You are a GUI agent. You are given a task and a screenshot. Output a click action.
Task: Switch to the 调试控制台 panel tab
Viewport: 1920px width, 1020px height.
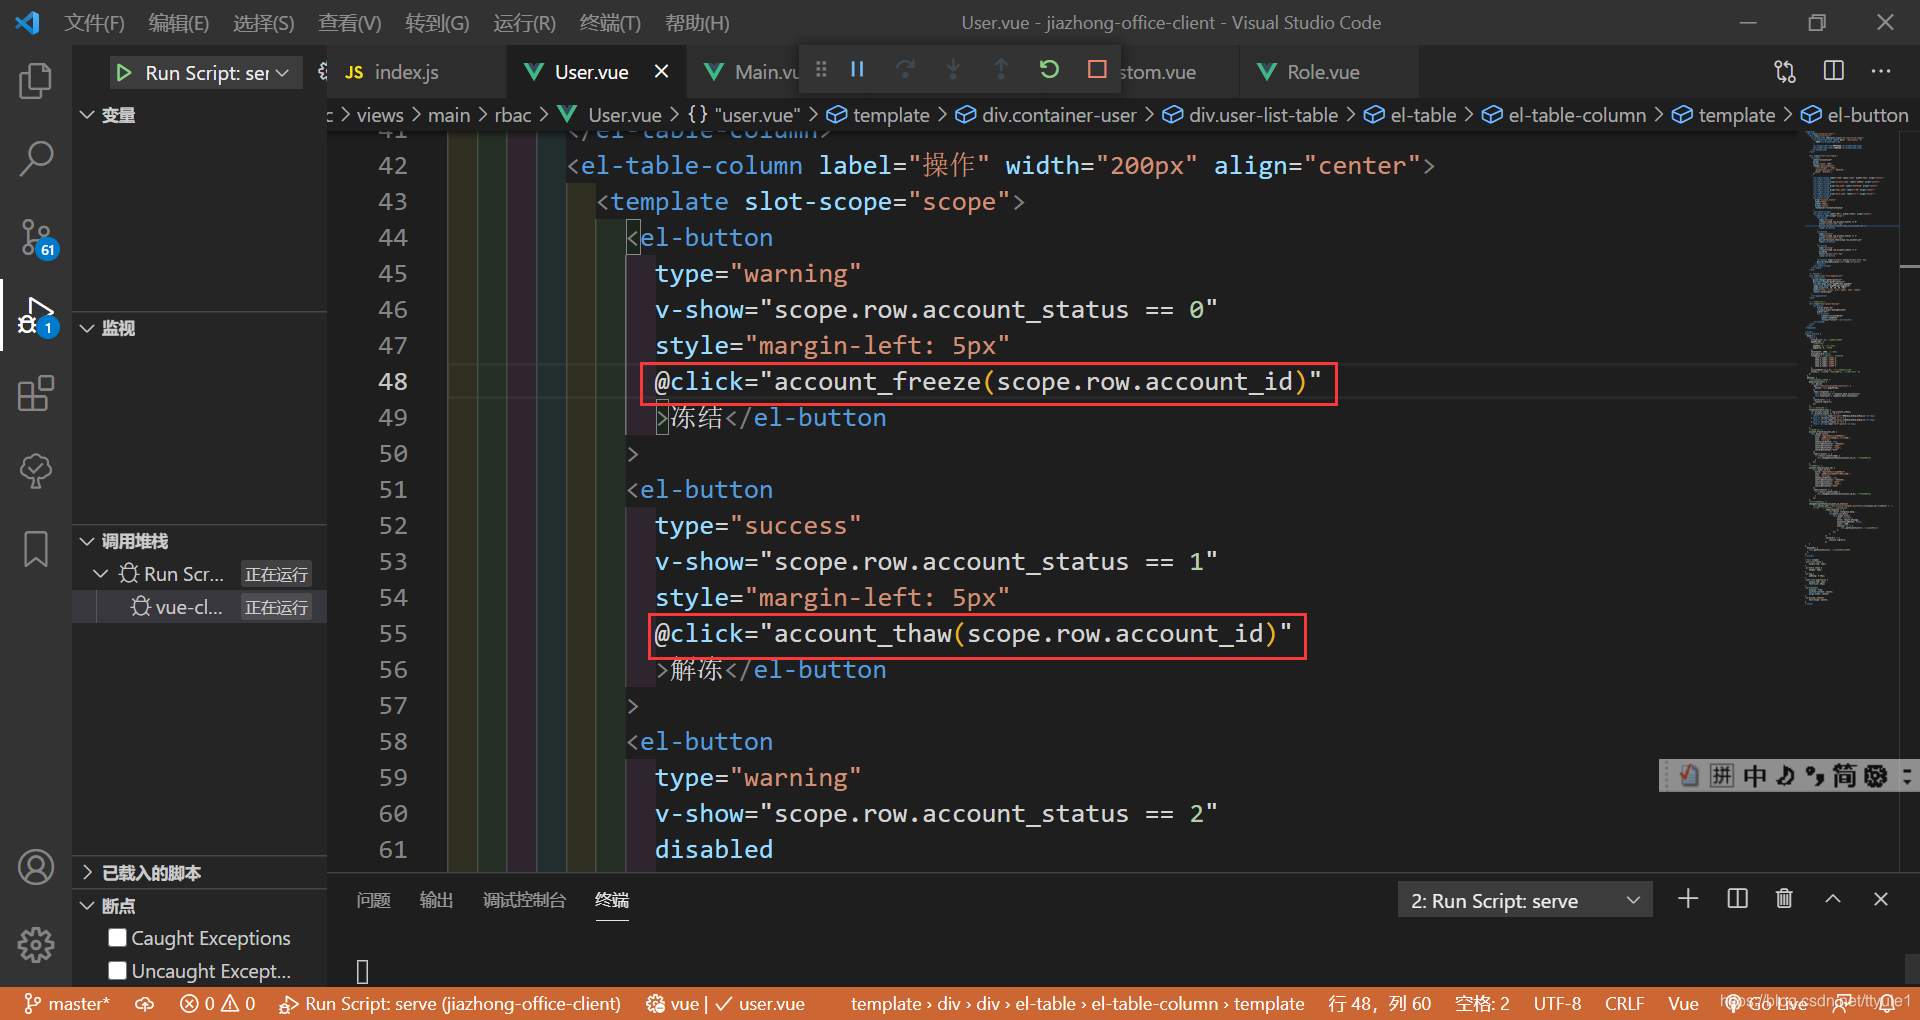[x=524, y=900]
